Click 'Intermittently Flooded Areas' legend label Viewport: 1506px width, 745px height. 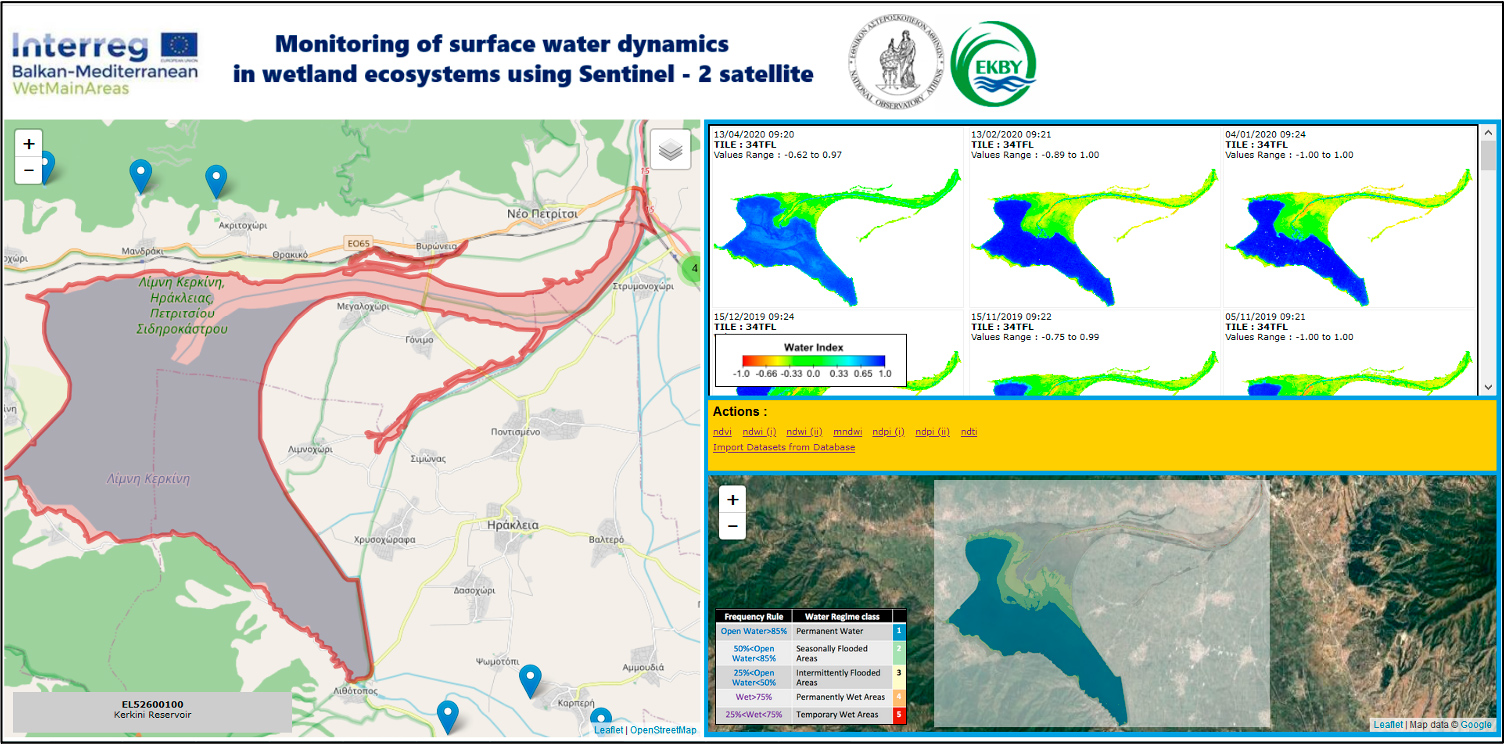coord(838,677)
